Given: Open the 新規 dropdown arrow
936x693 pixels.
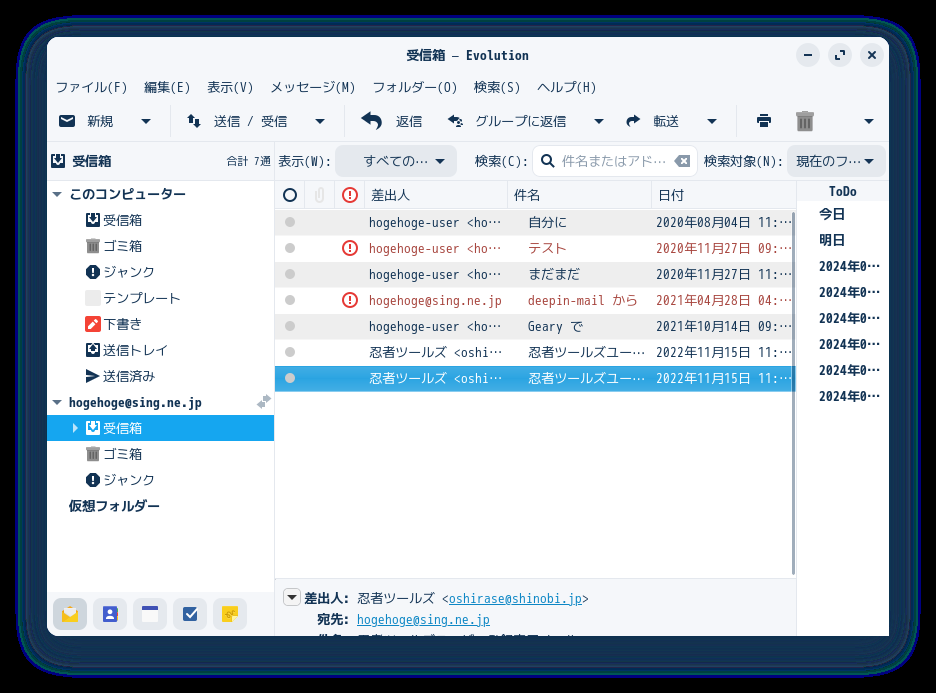Looking at the screenshot, I should coord(146,122).
